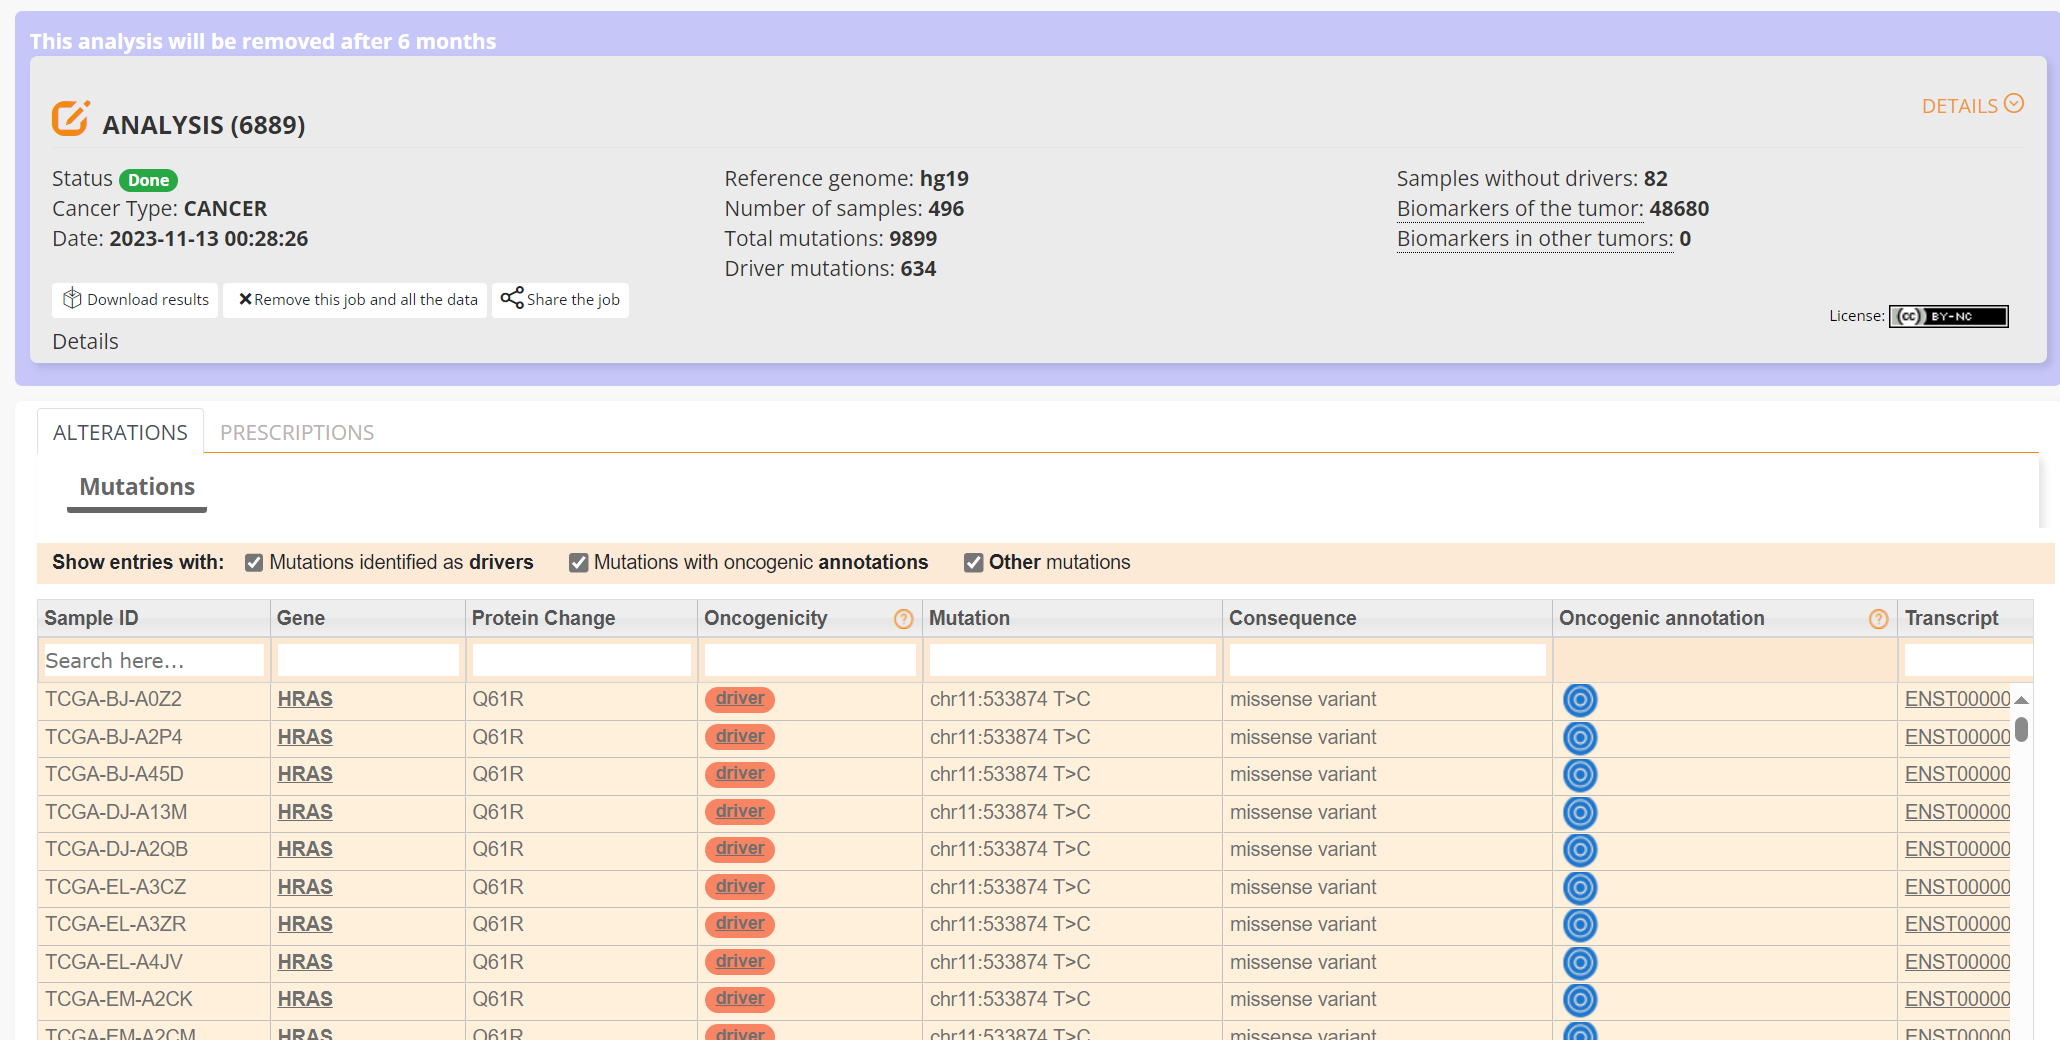The width and height of the screenshot is (2060, 1040).
Task: Open HRAS gene link for TCGA-BJ-A2P4
Action: point(305,737)
